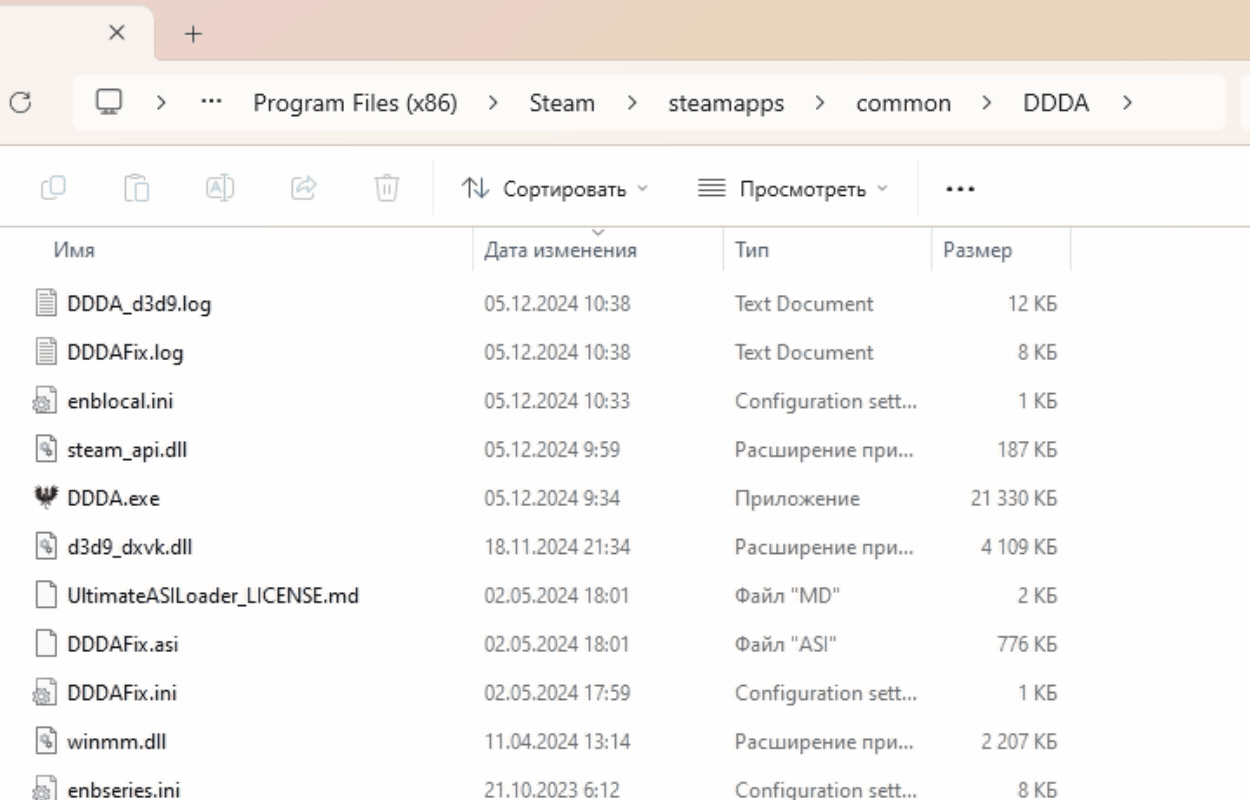The height and width of the screenshot is (800, 1250).
Task: Select the enblocal.ini file icon
Action: click(x=44, y=401)
